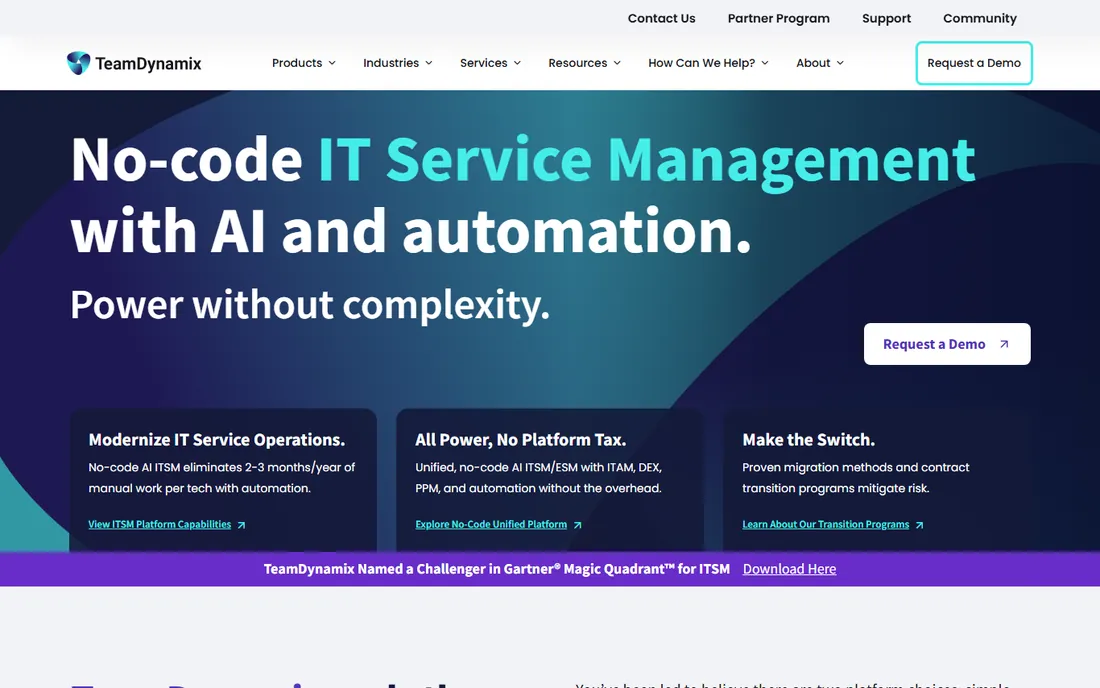1100x688 pixels.
Task: Click the Modernize IT Service Operations heading
Action: click(217, 440)
